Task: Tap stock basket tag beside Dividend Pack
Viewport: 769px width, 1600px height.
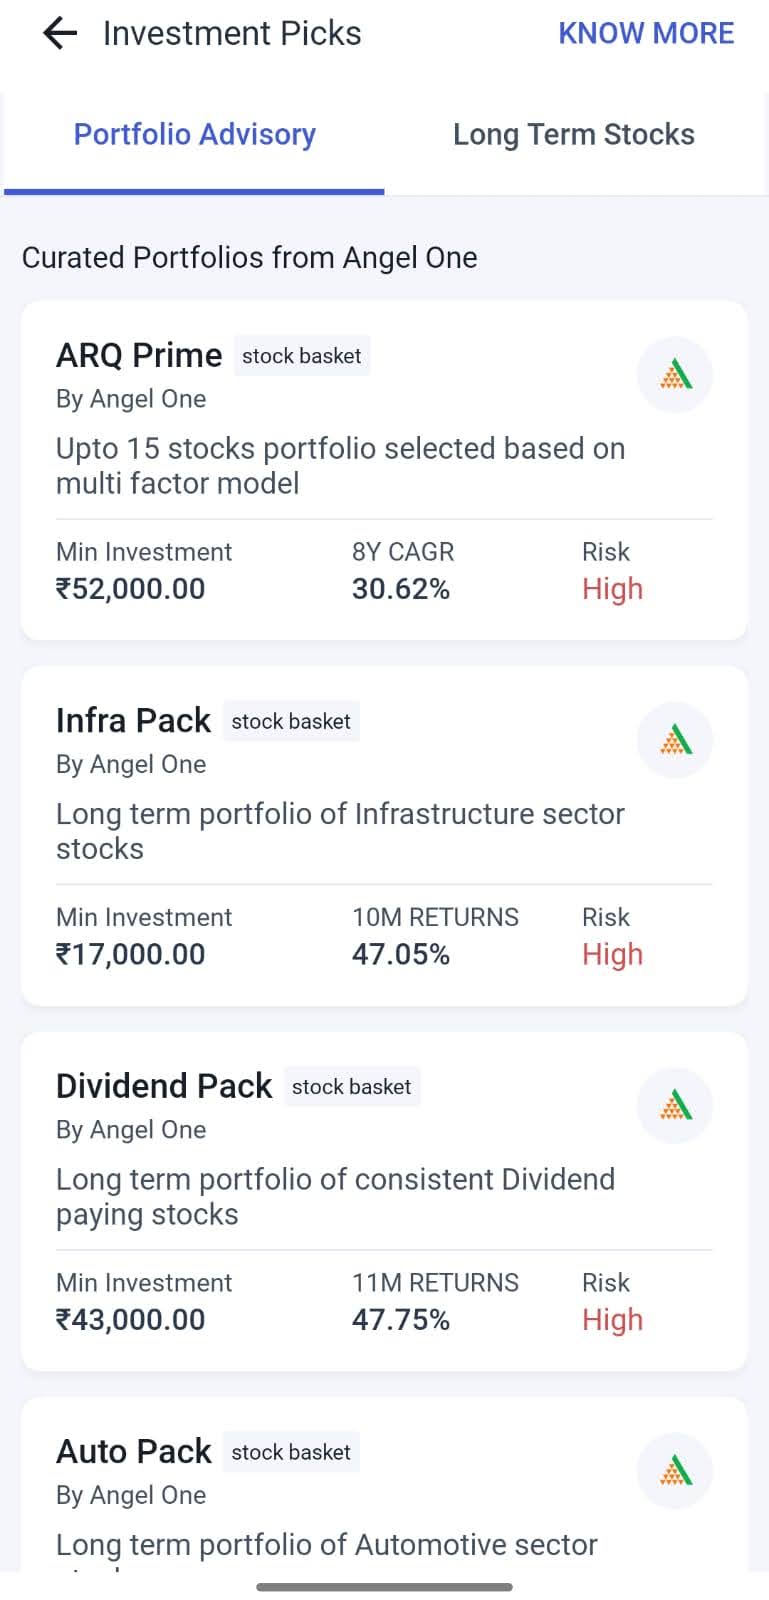Action: (351, 1087)
